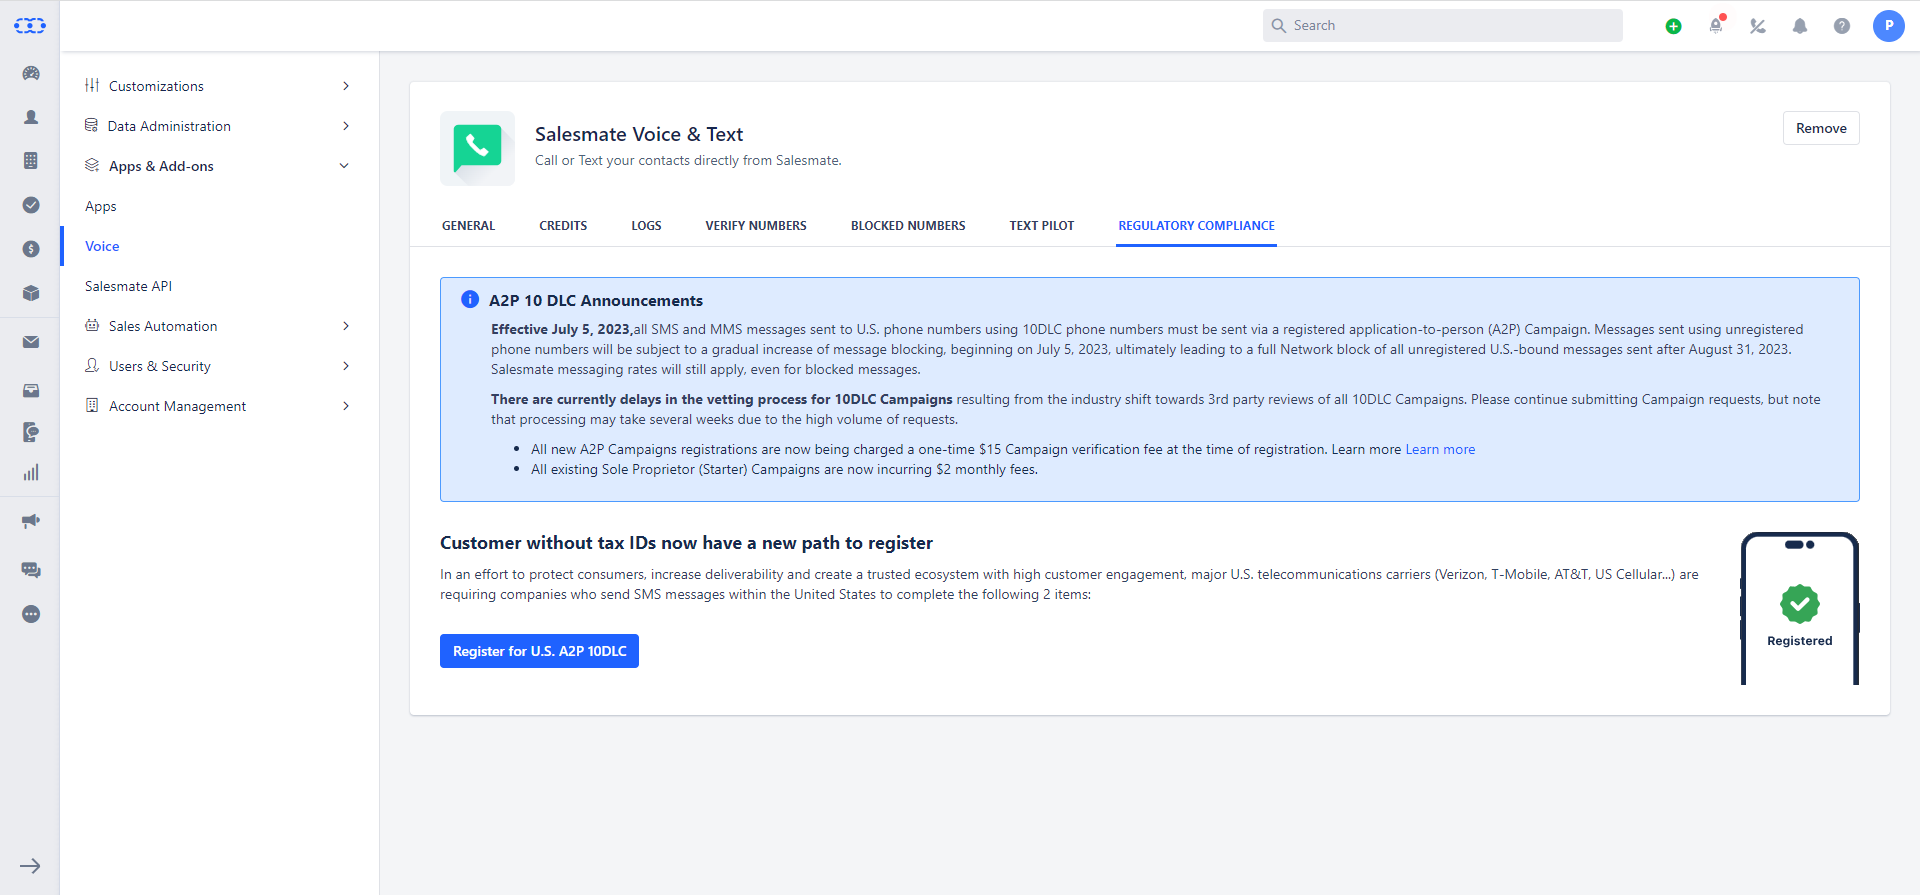Open the Messages chat bubble icon
The width and height of the screenshot is (1920, 895).
[31, 569]
